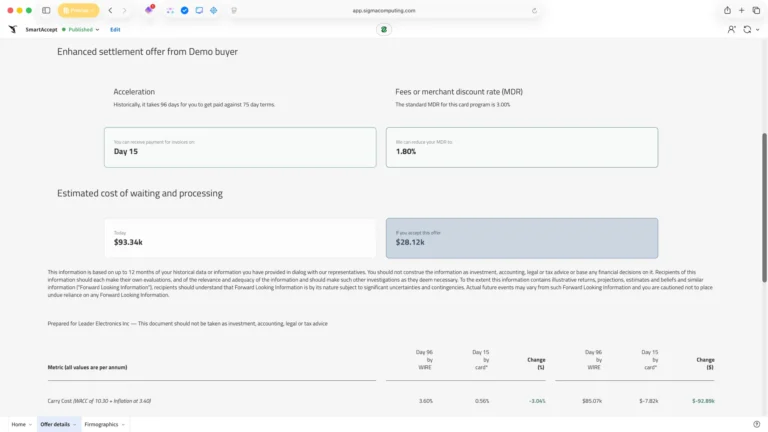Image resolution: width=768 pixels, height=432 pixels.
Task: Open the share users icon
Action: point(731,30)
